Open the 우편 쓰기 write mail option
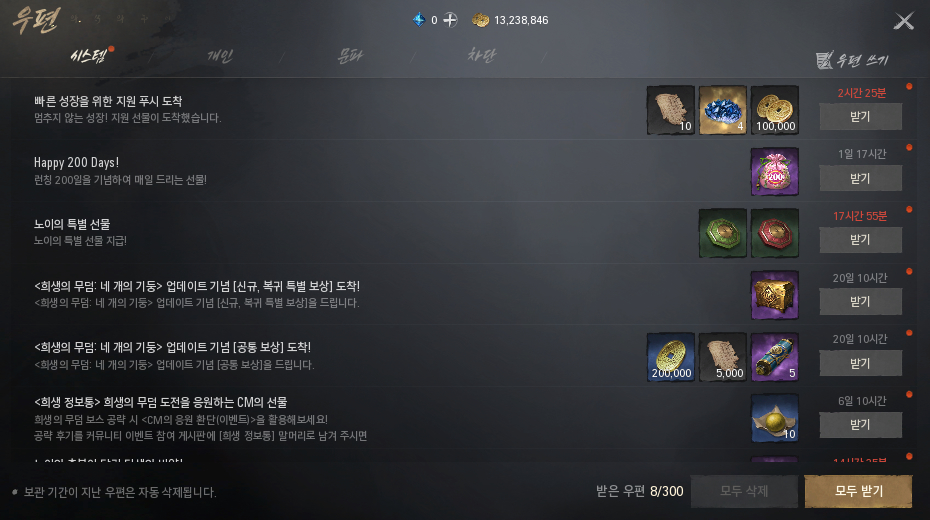 [852, 59]
